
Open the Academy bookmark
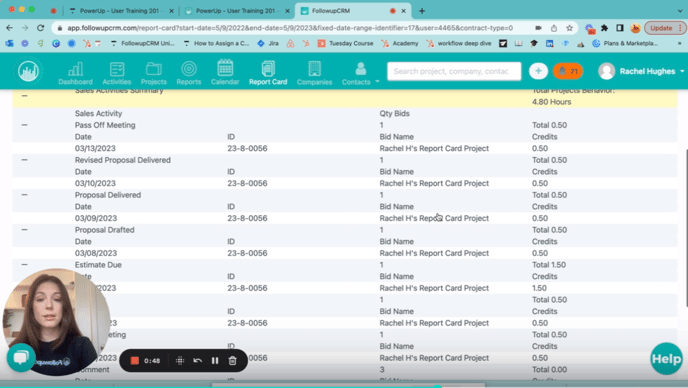pos(400,43)
